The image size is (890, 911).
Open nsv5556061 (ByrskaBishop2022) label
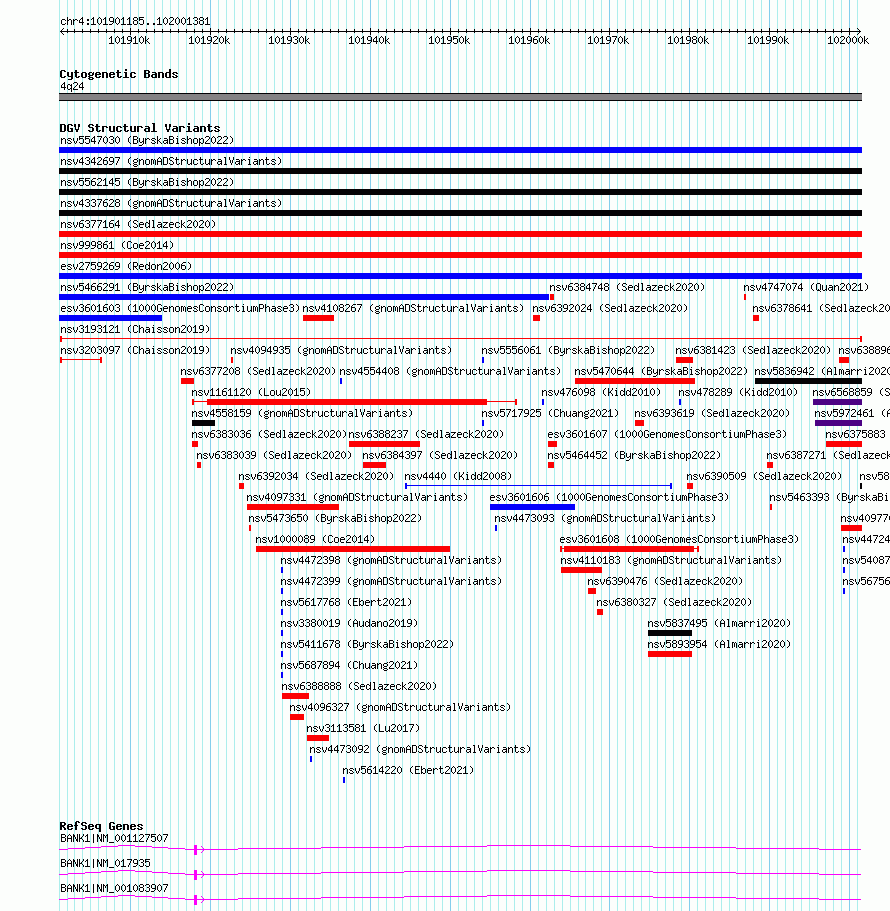click(x=568, y=350)
